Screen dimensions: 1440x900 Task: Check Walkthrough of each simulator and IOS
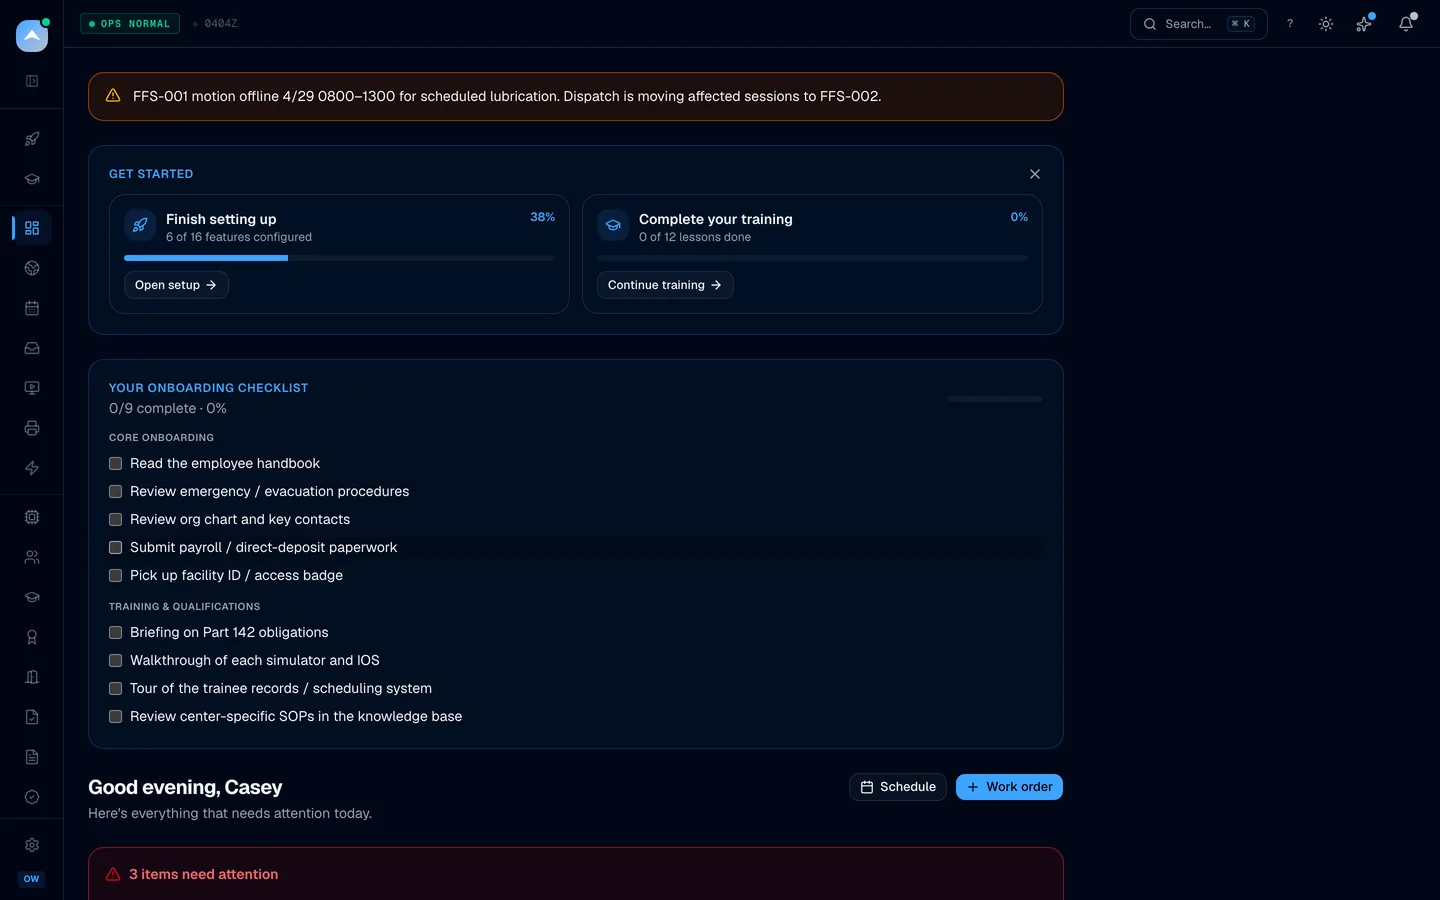(x=115, y=661)
